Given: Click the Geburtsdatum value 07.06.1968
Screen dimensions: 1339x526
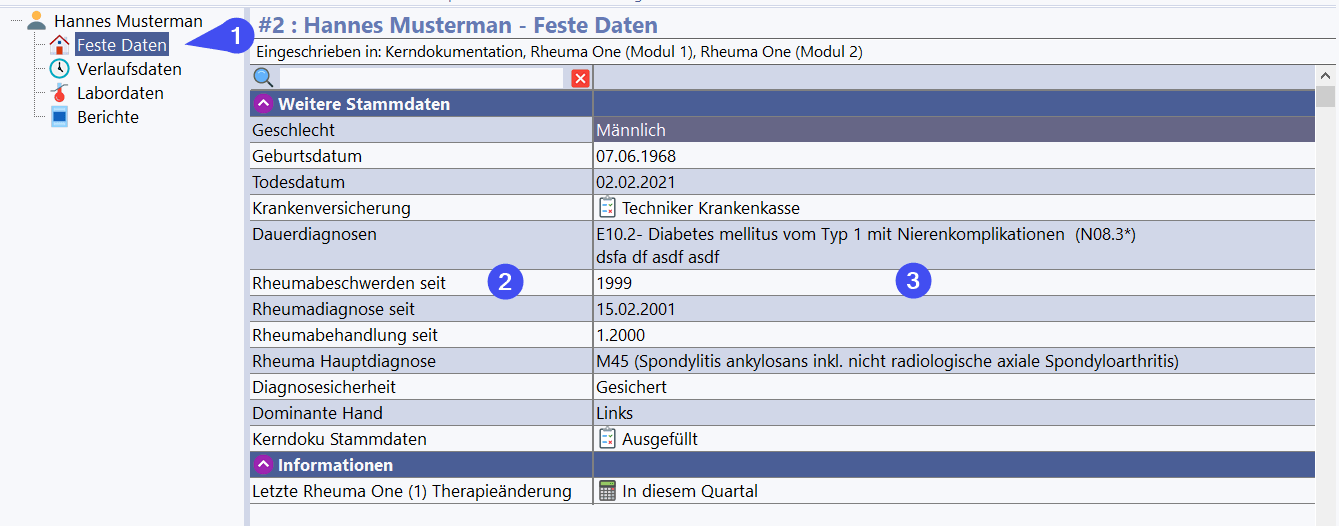Looking at the screenshot, I should tap(636, 156).
